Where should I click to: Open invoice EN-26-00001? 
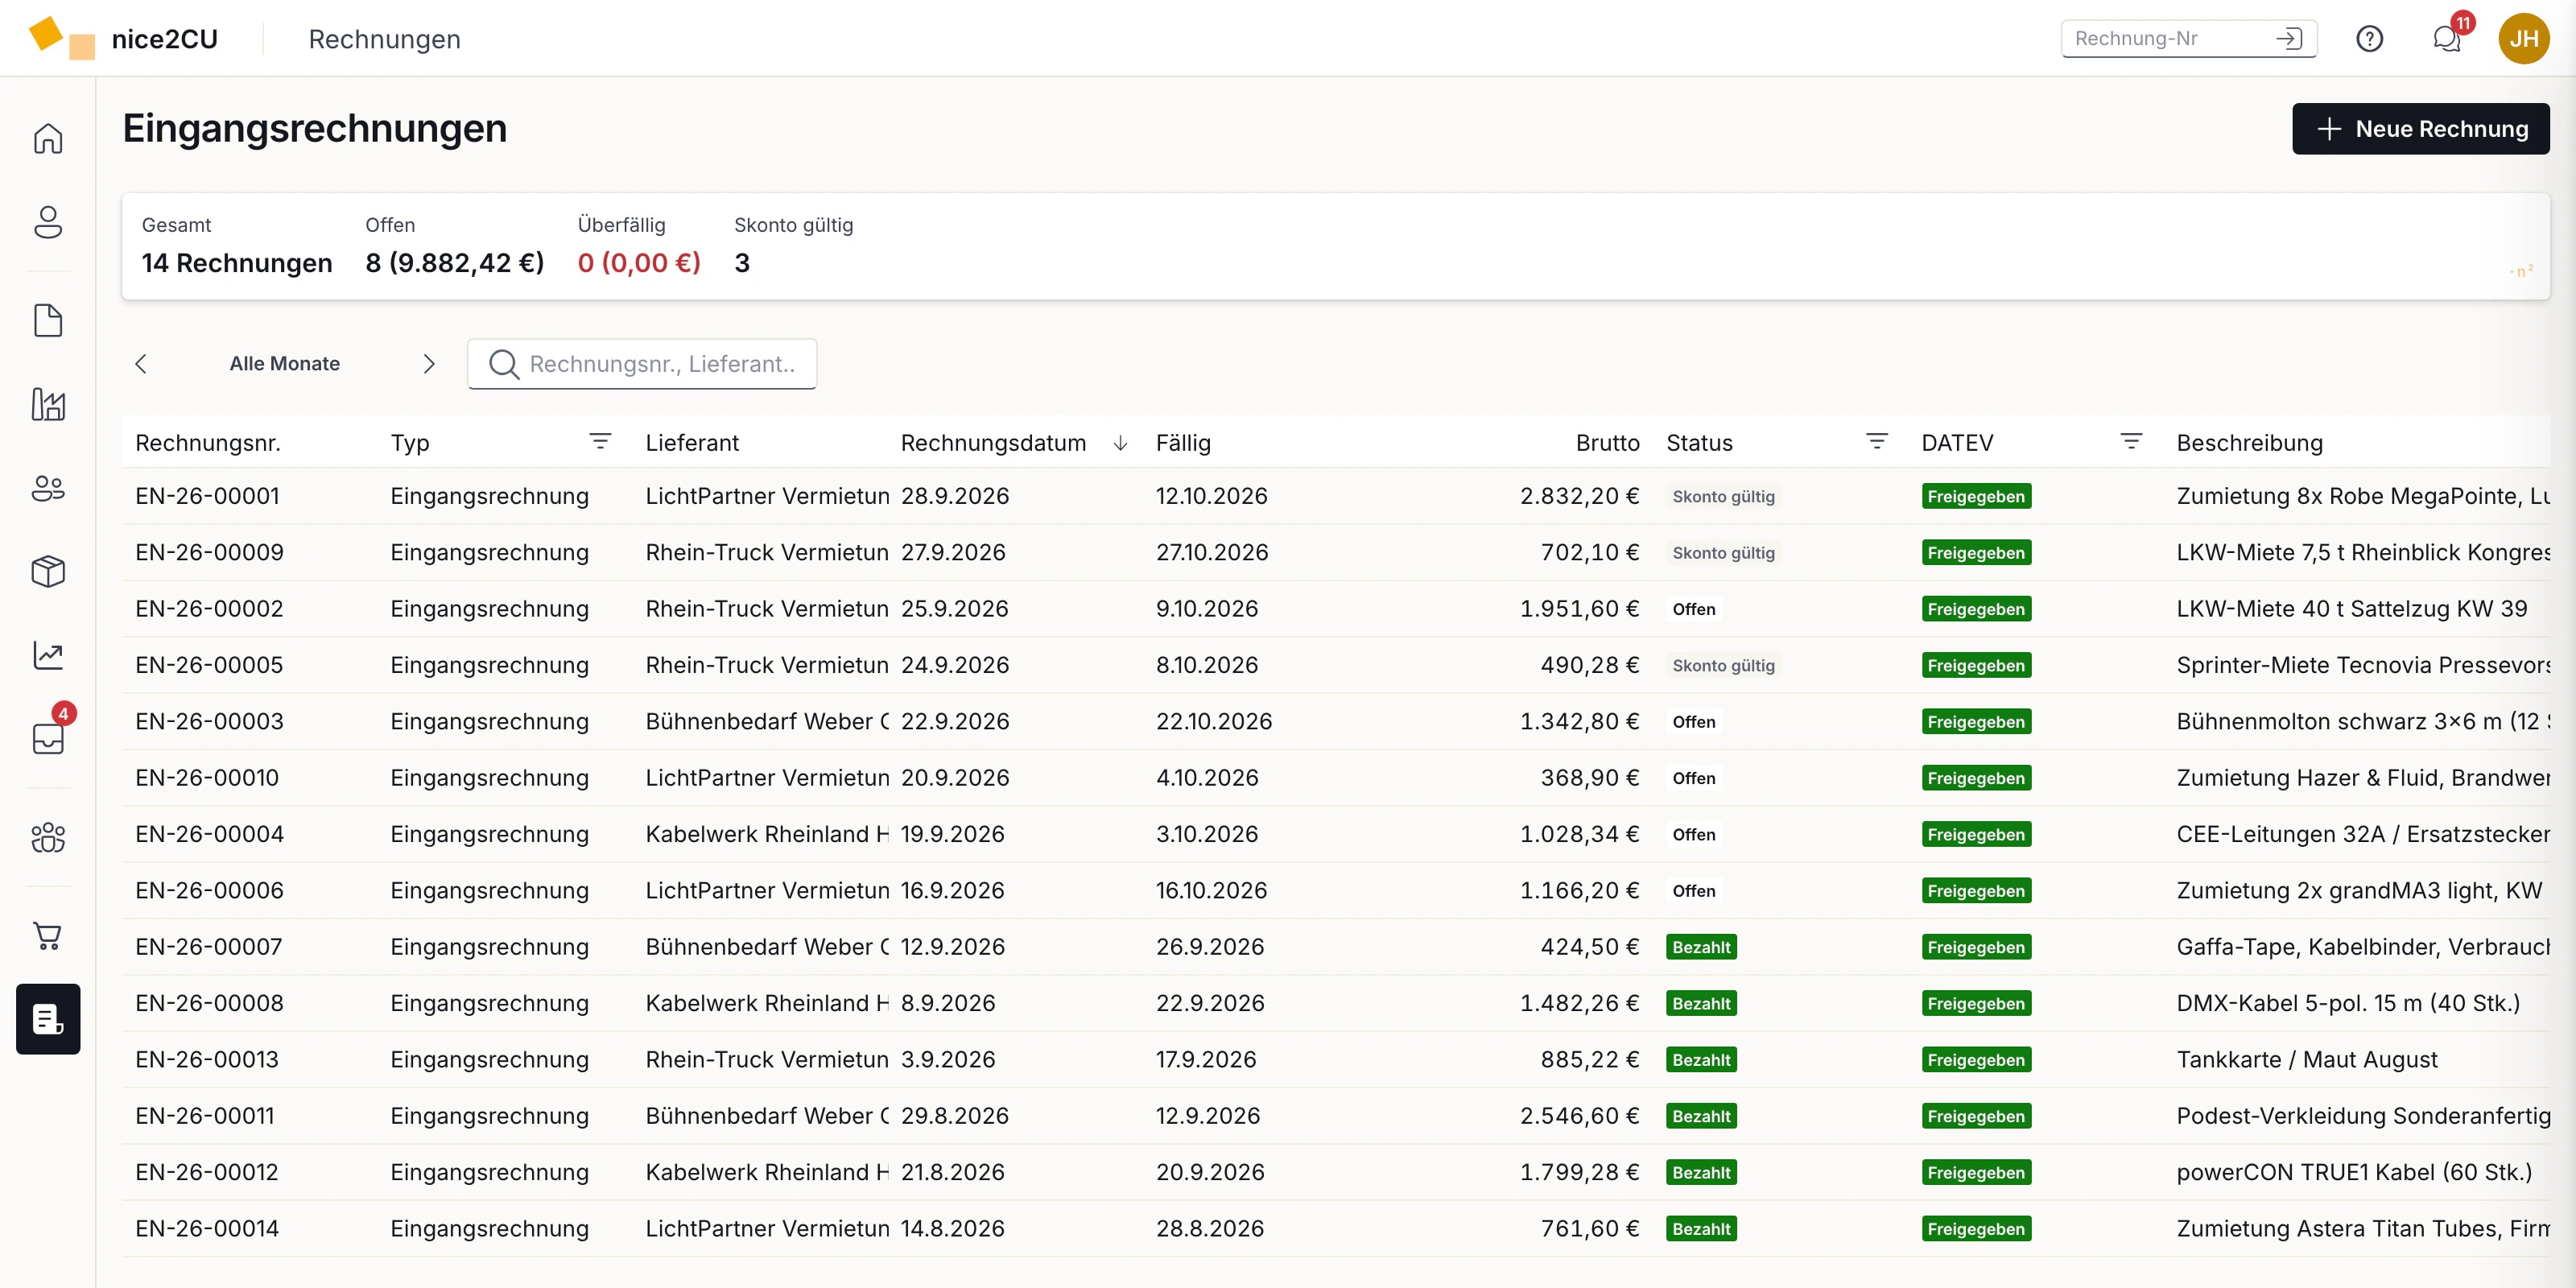(207, 496)
